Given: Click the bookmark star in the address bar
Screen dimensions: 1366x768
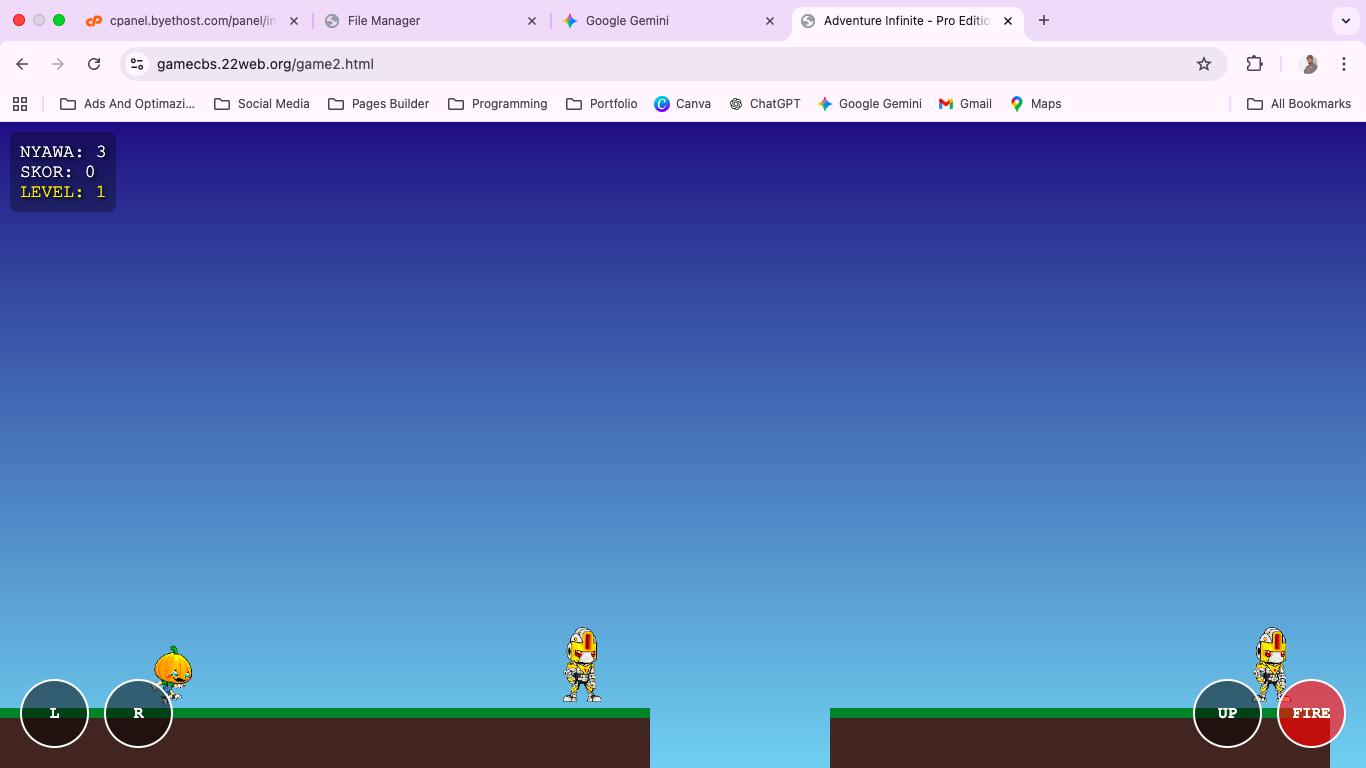Looking at the screenshot, I should pos(1203,63).
